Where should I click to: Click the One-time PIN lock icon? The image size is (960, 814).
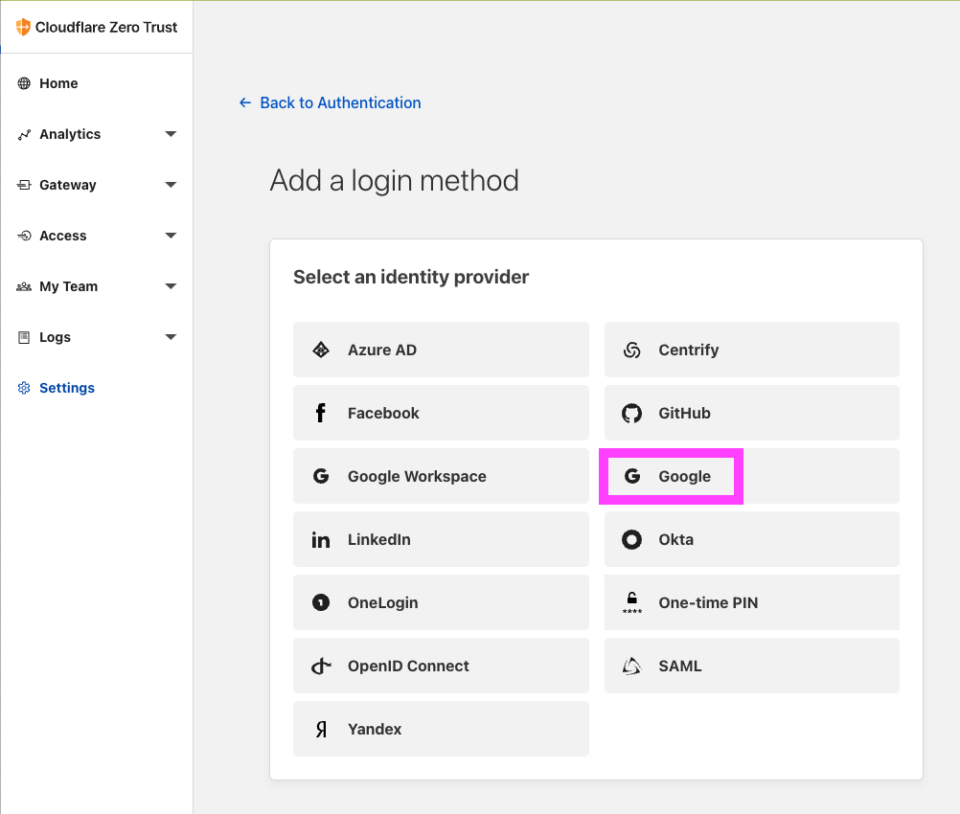[x=632, y=603]
